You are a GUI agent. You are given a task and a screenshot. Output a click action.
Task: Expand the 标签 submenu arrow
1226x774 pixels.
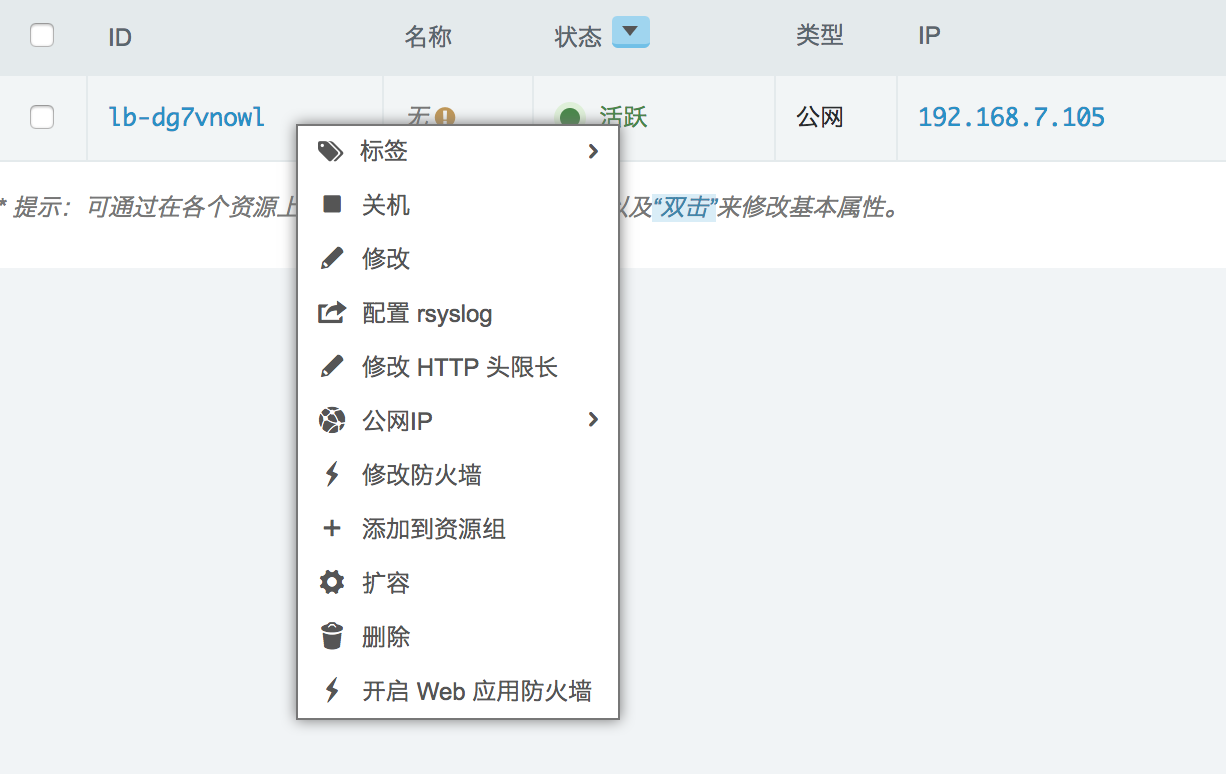[593, 151]
